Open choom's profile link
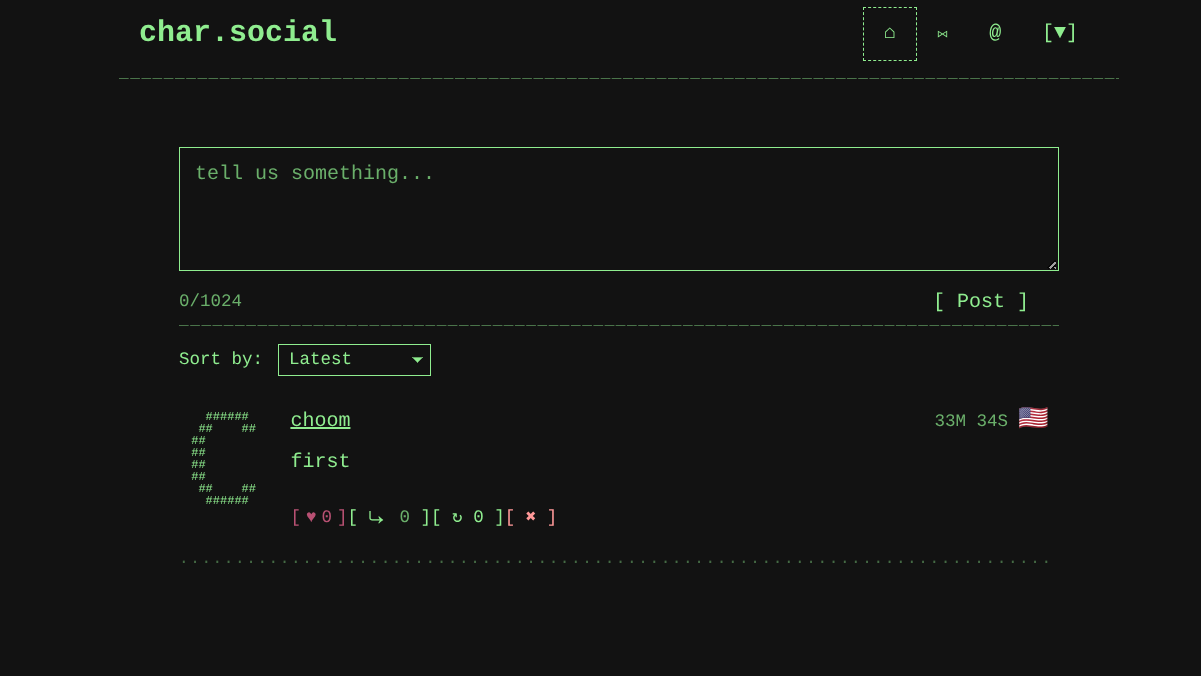Viewport: 1201px width, 676px height. click(x=320, y=420)
